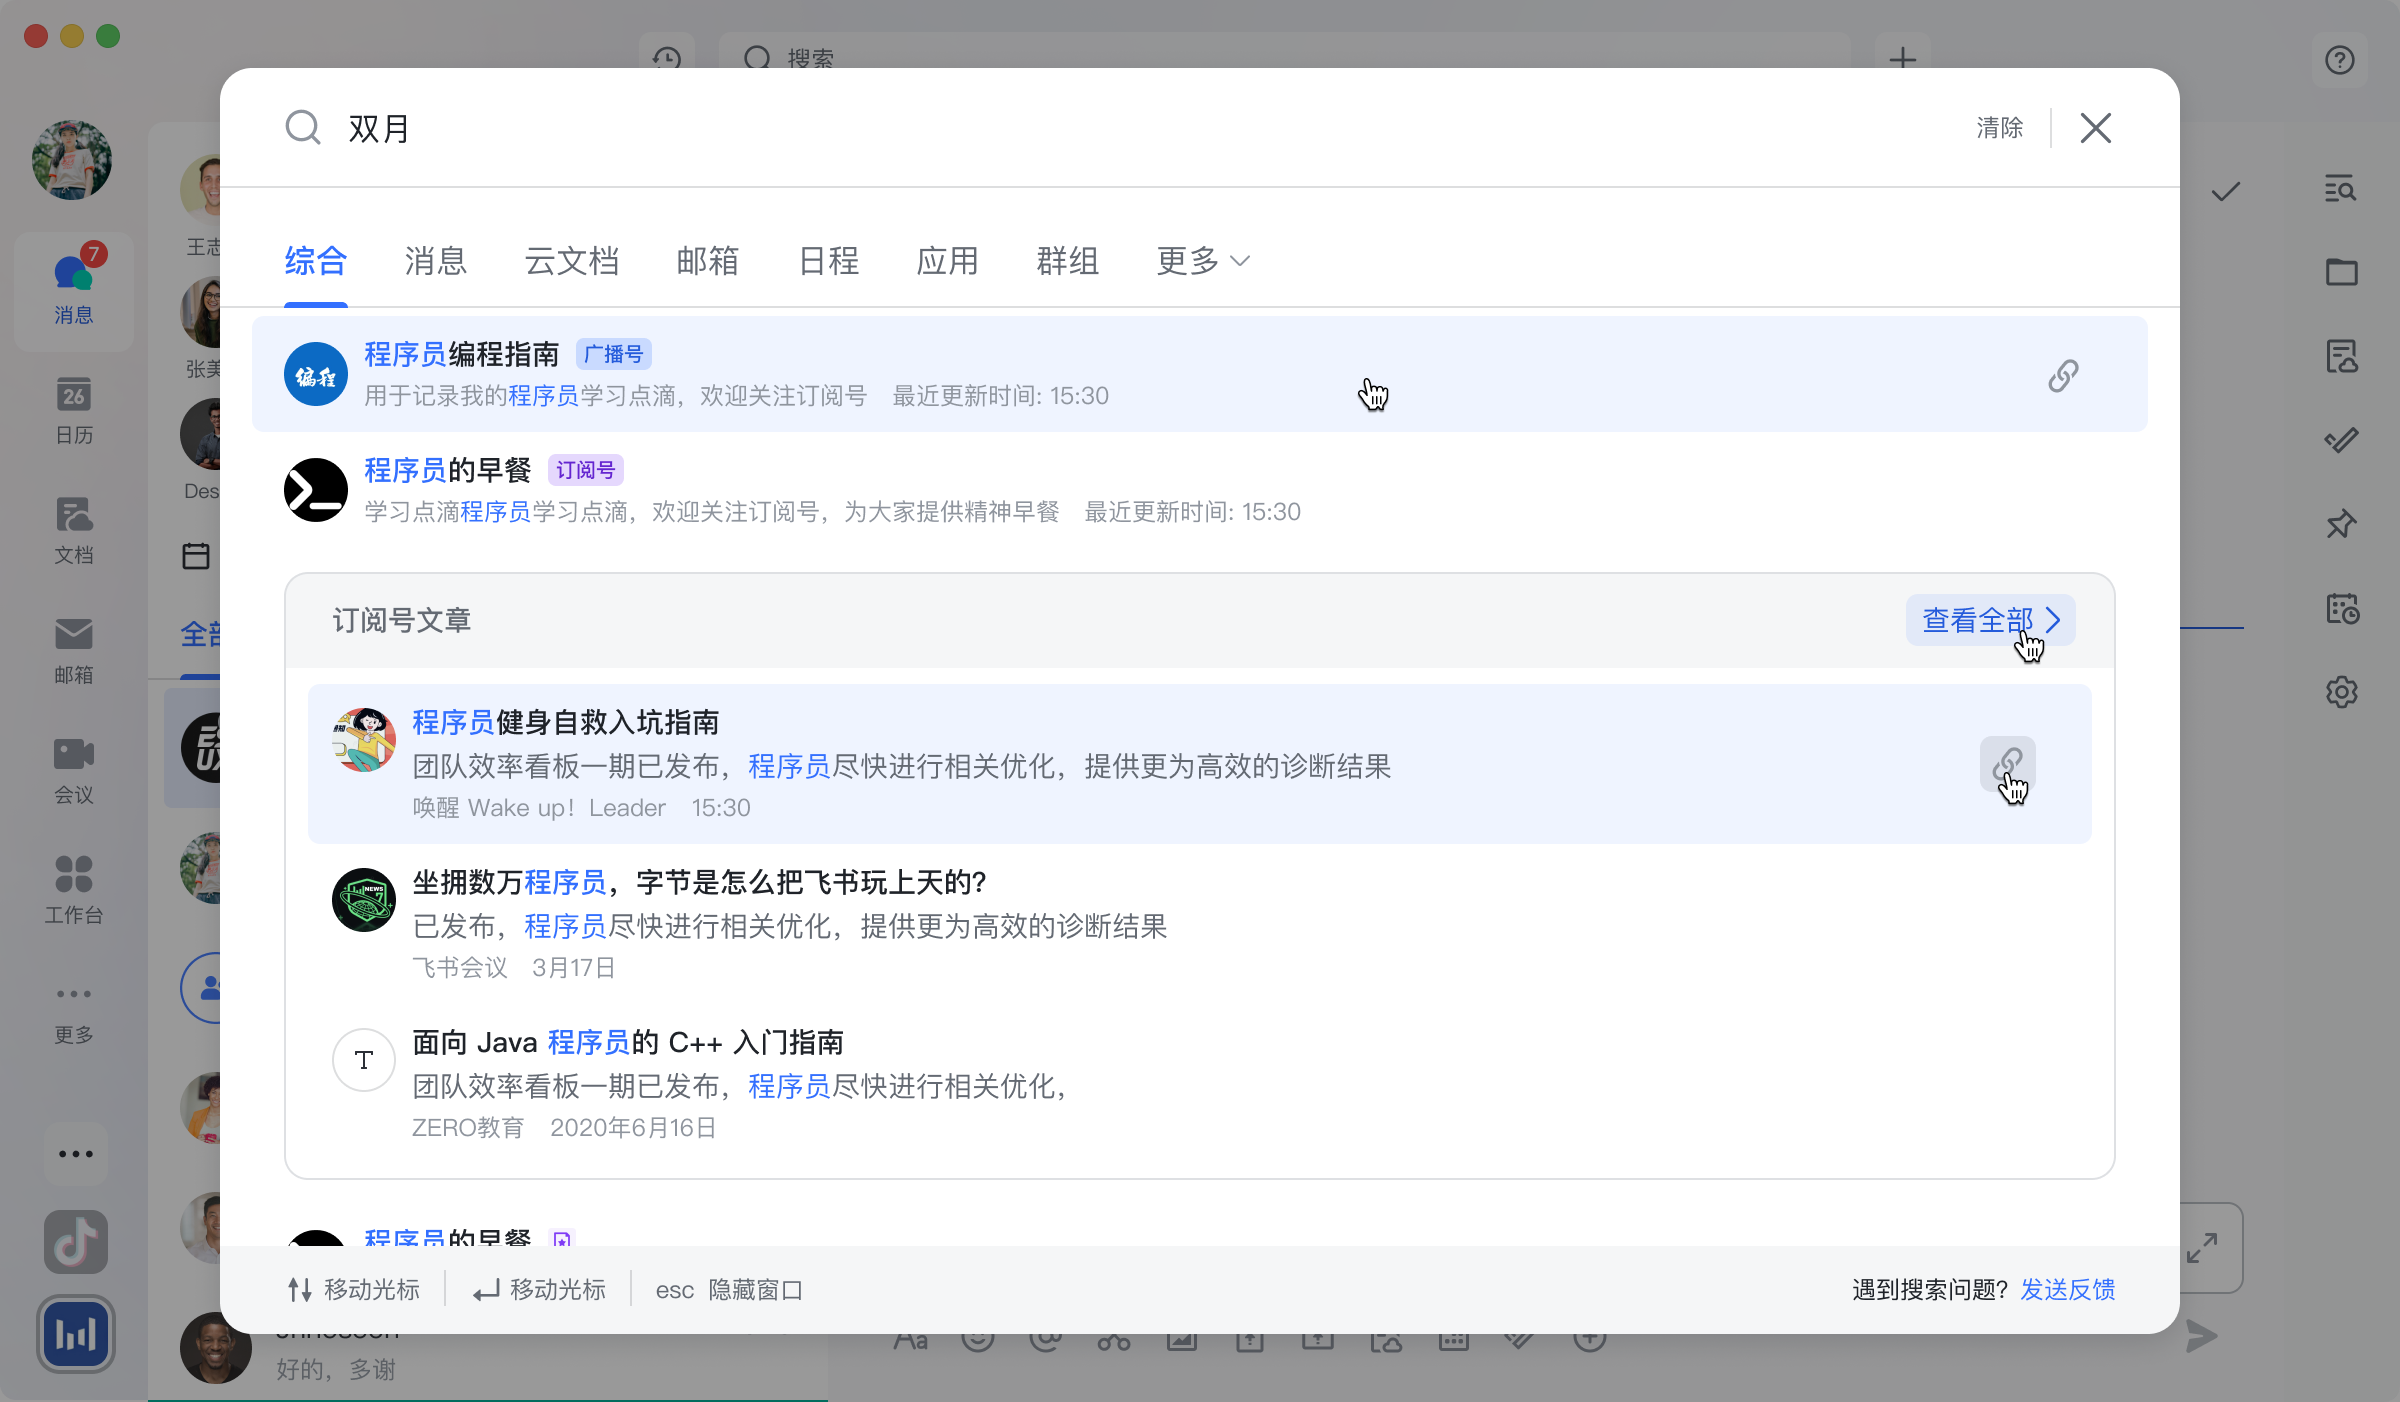Click the contact avatar at bottom of chat list

(x=214, y=1348)
